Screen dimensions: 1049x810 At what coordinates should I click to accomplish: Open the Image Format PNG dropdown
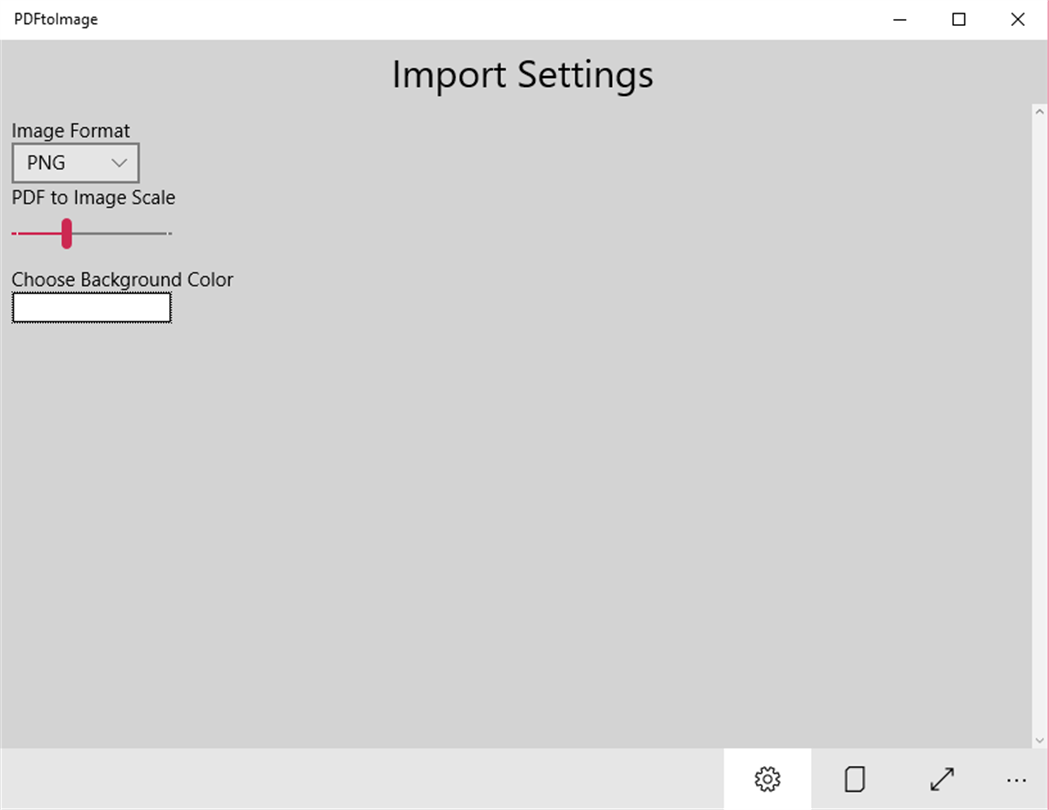pos(75,163)
